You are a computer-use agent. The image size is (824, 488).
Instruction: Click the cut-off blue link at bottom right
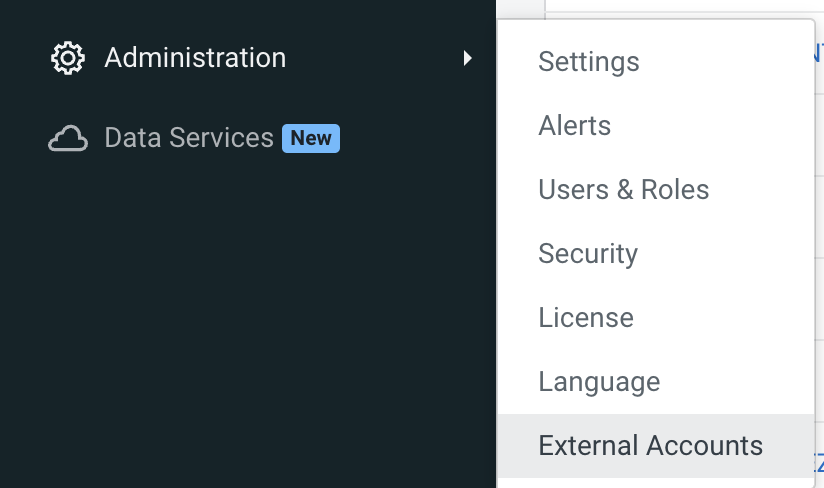819,462
